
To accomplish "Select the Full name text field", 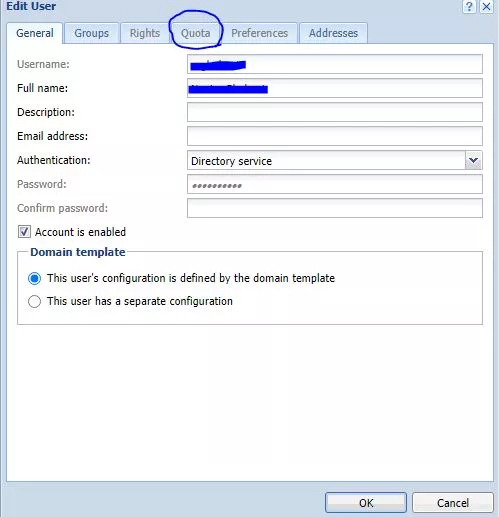I will [x=335, y=88].
